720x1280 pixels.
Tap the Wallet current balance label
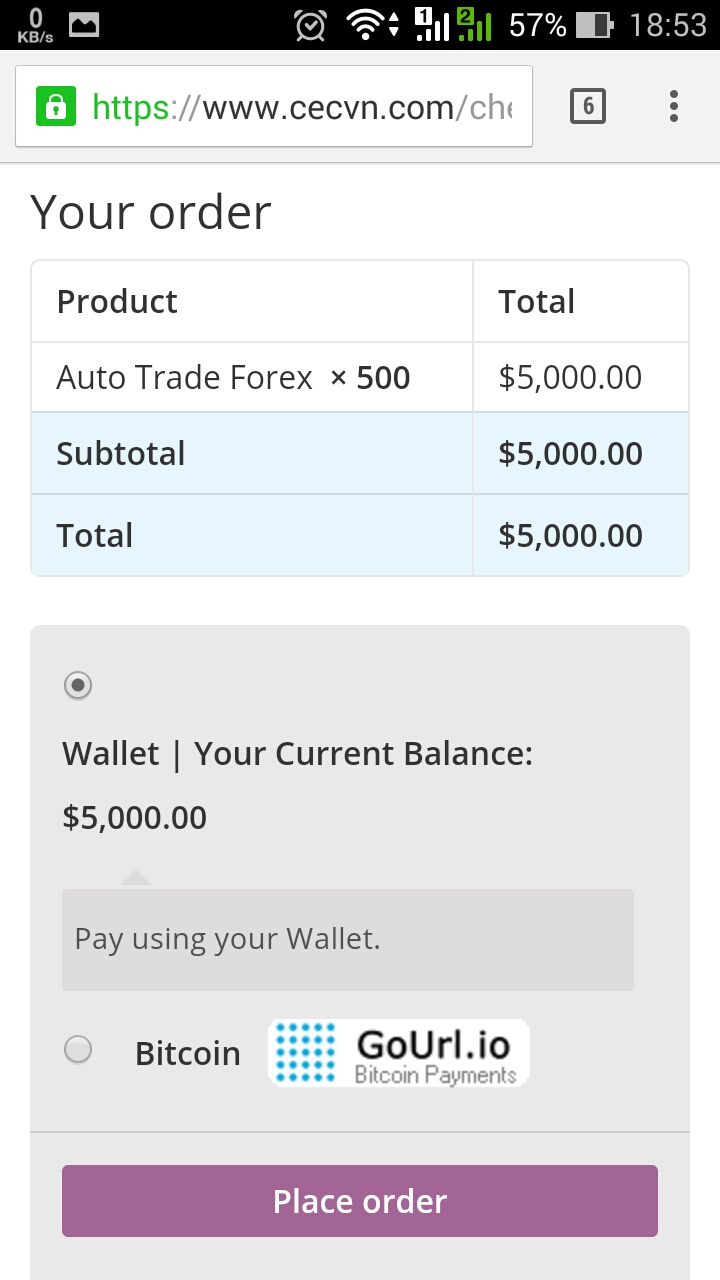297,753
